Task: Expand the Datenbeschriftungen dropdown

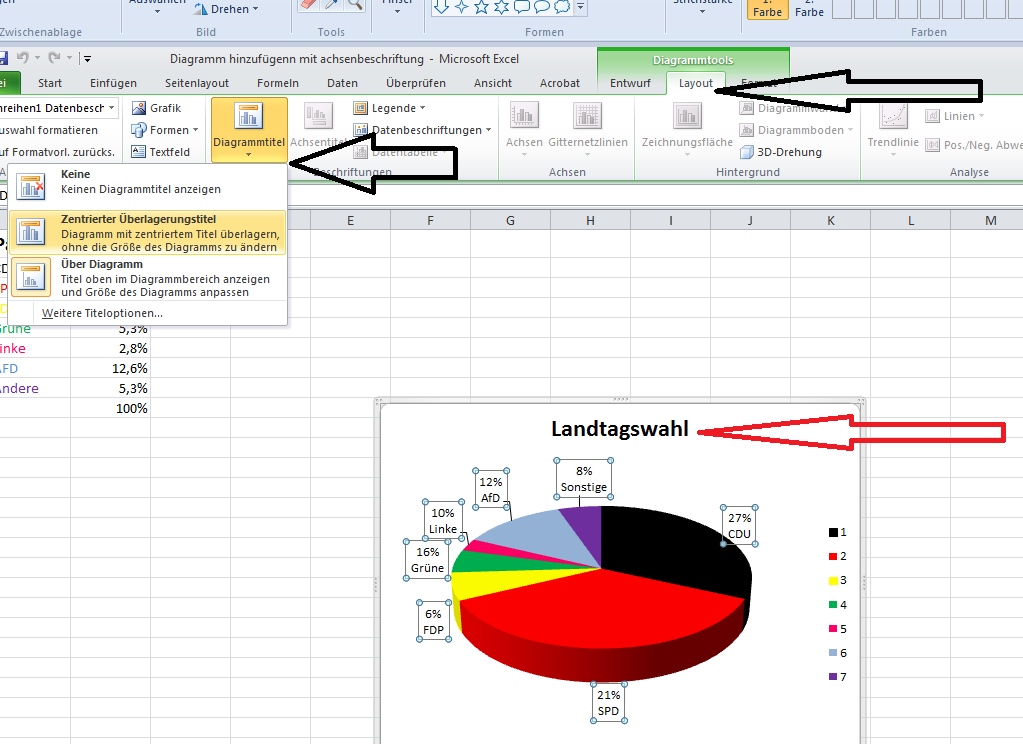Action: tap(425, 130)
